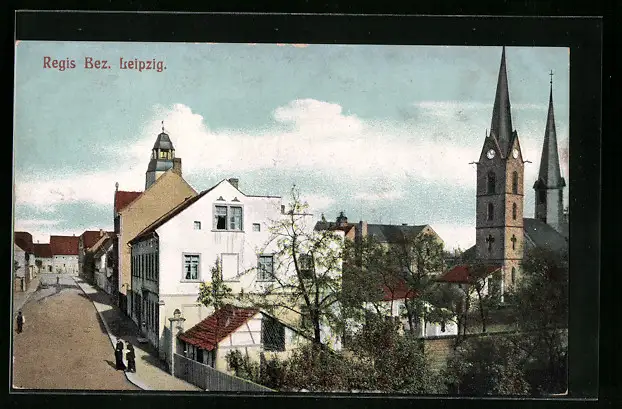
Task: Select the white gabled house's attic window
Action: 228,217
